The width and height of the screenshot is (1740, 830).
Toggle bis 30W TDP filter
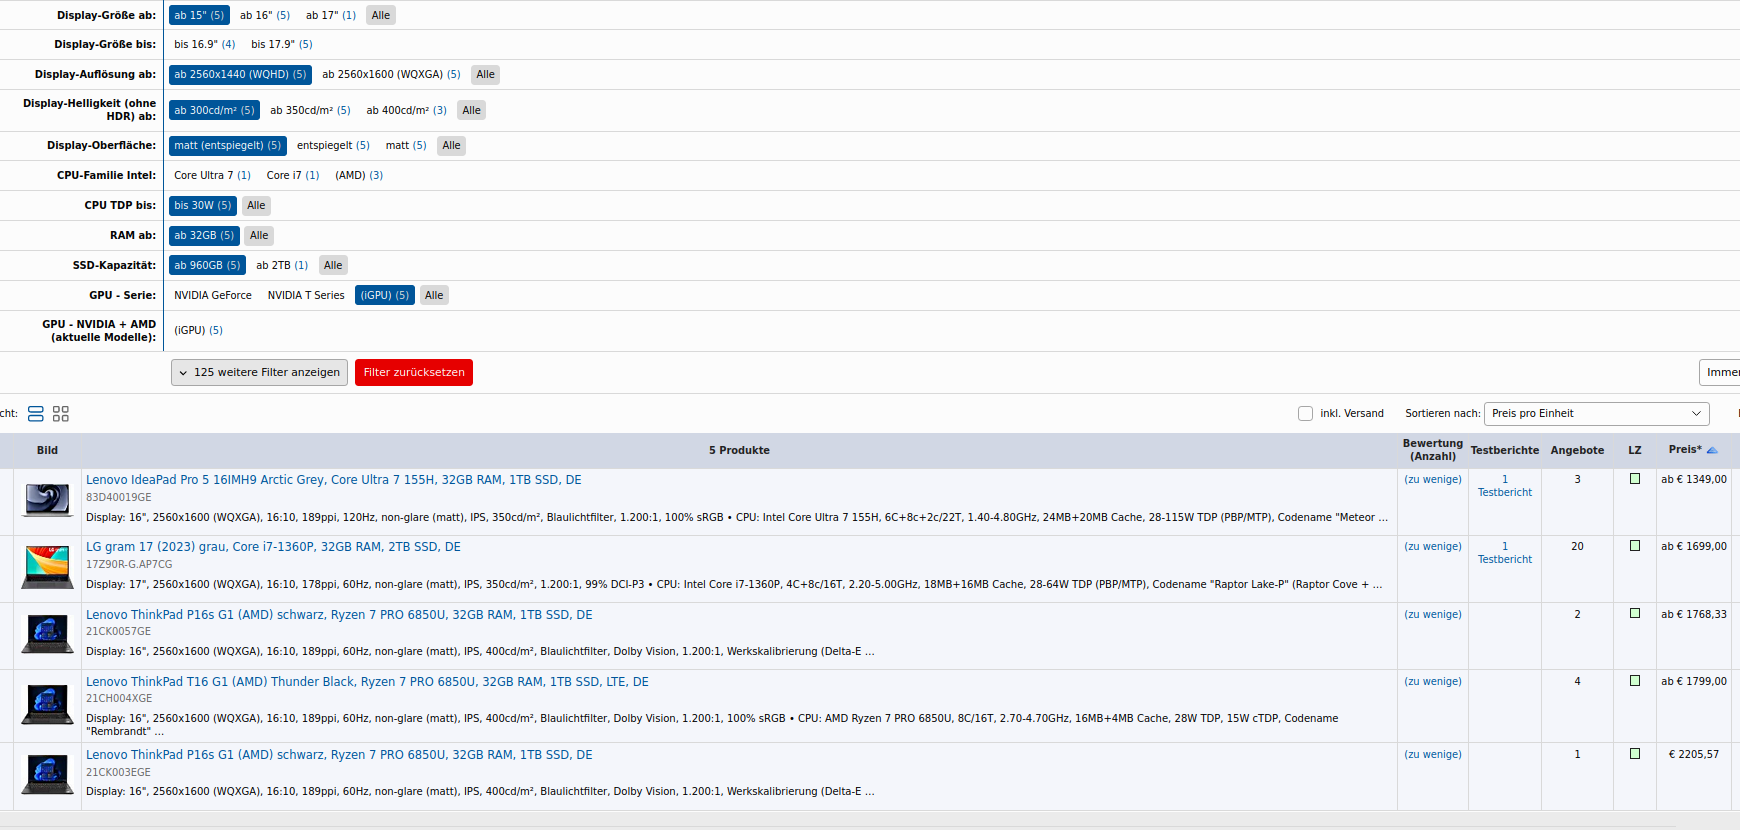click(203, 205)
